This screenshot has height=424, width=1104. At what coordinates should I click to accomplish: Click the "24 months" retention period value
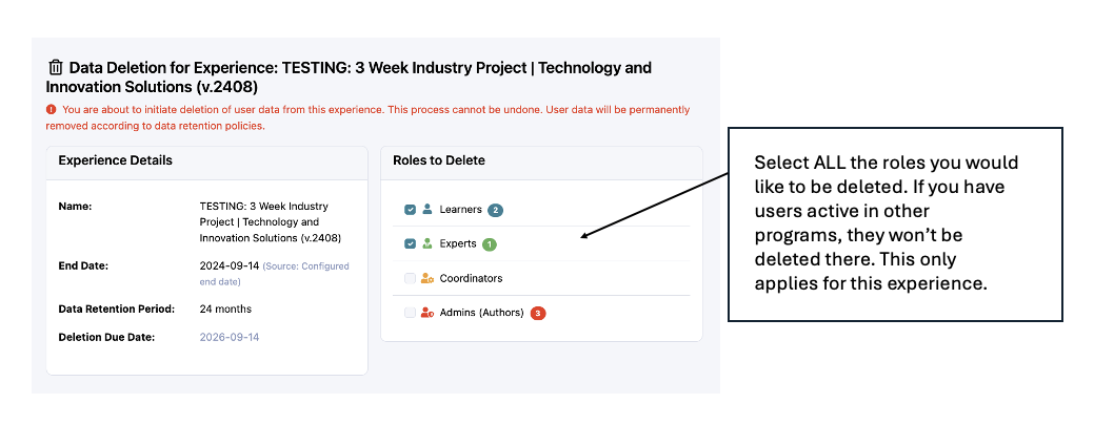coord(226,308)
